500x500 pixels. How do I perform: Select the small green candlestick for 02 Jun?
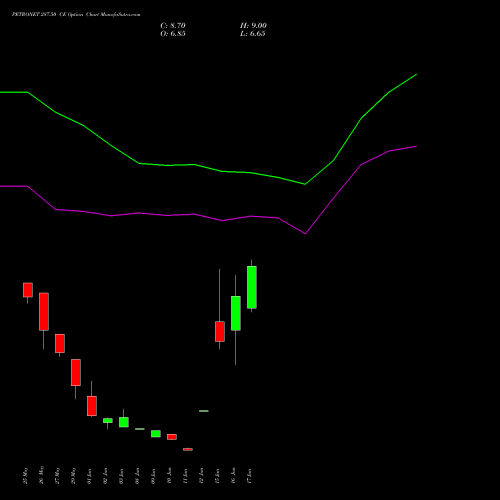click(108, 421)
